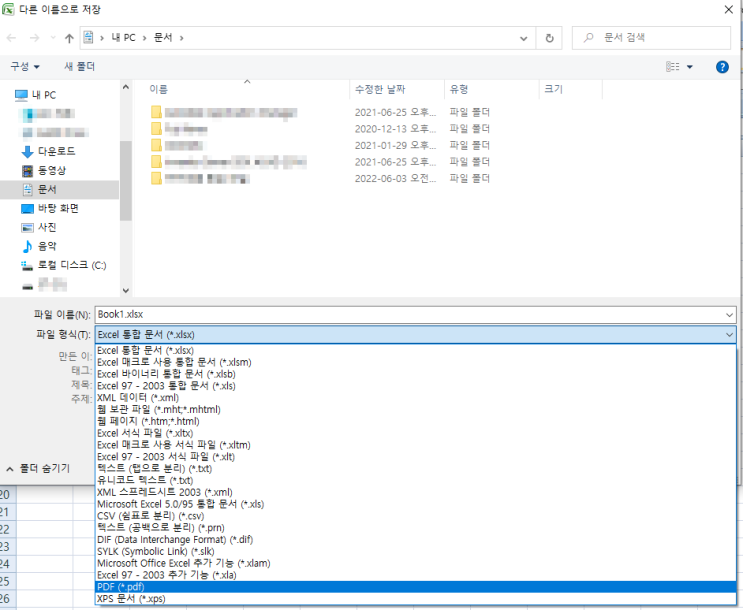Click the Book1.xlsx file name field
This screenshot has height=610, width=743.
[x=409, y=315]
